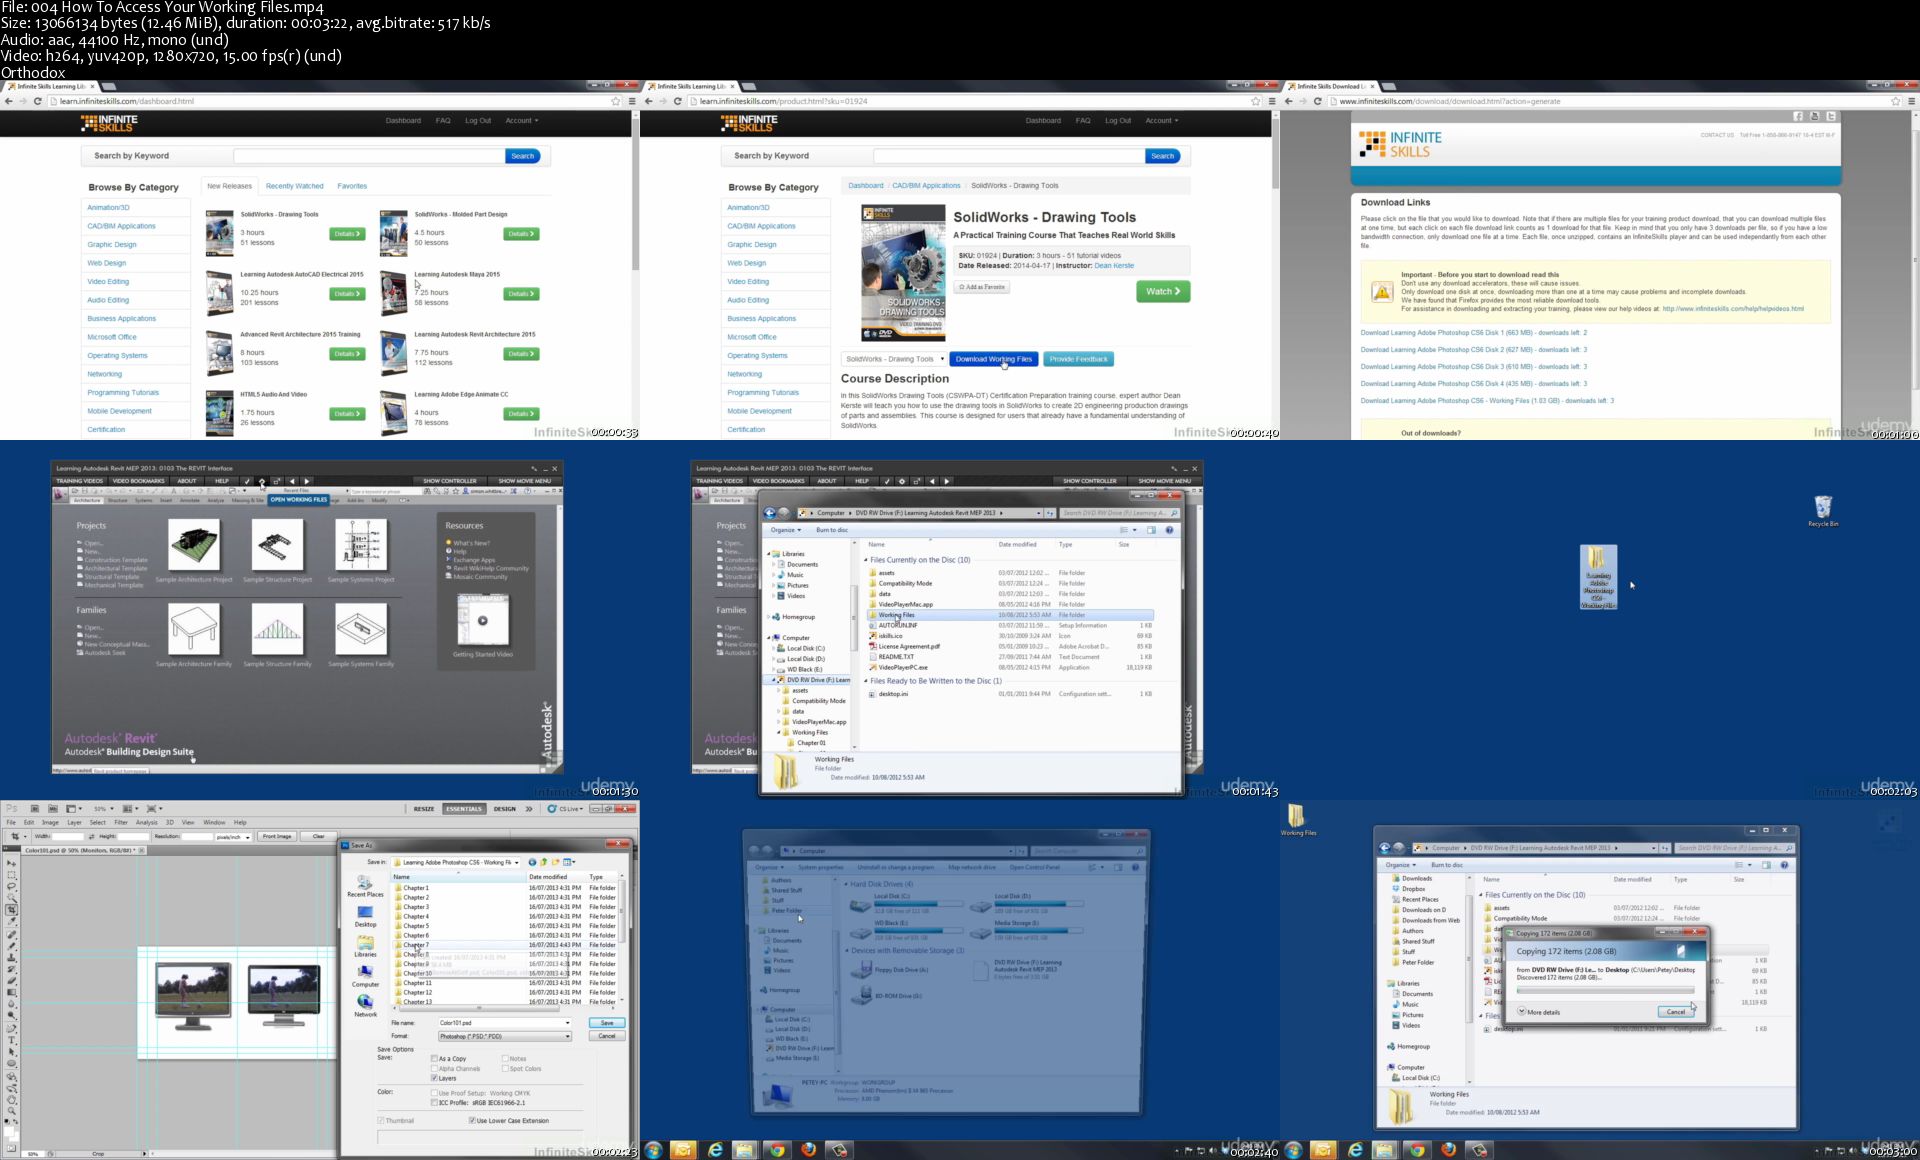Screen dimensions: 1920x1160
Task: Select the Type tool in Photoshop
Action: [x=11, y=1040]
